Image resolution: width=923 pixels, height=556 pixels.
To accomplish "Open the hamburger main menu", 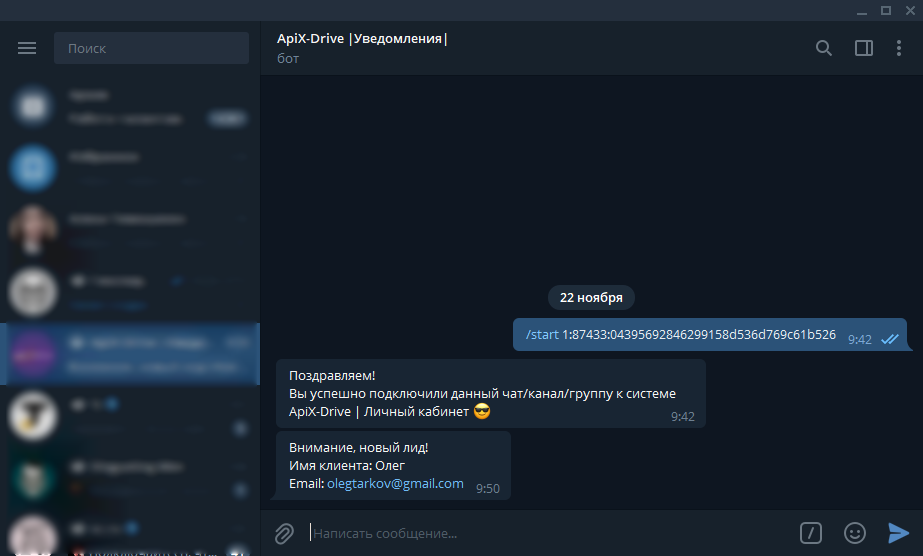I will (x=26, y=48).
